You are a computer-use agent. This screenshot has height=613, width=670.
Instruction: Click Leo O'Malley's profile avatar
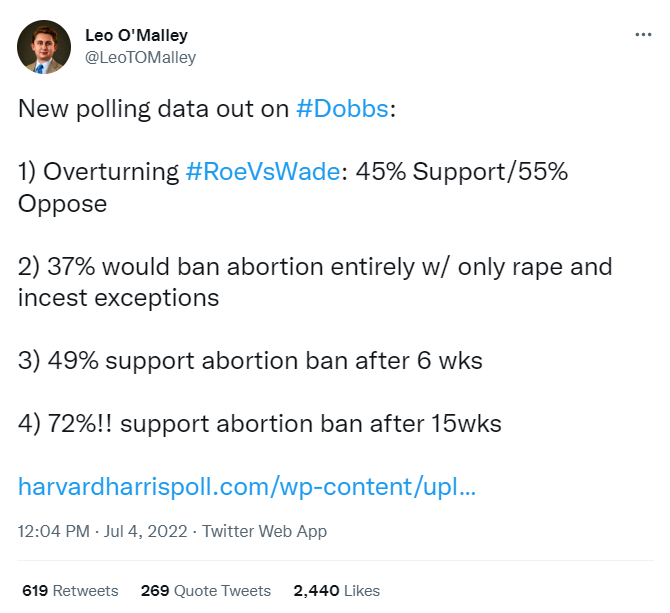click(x=44, y=47)
